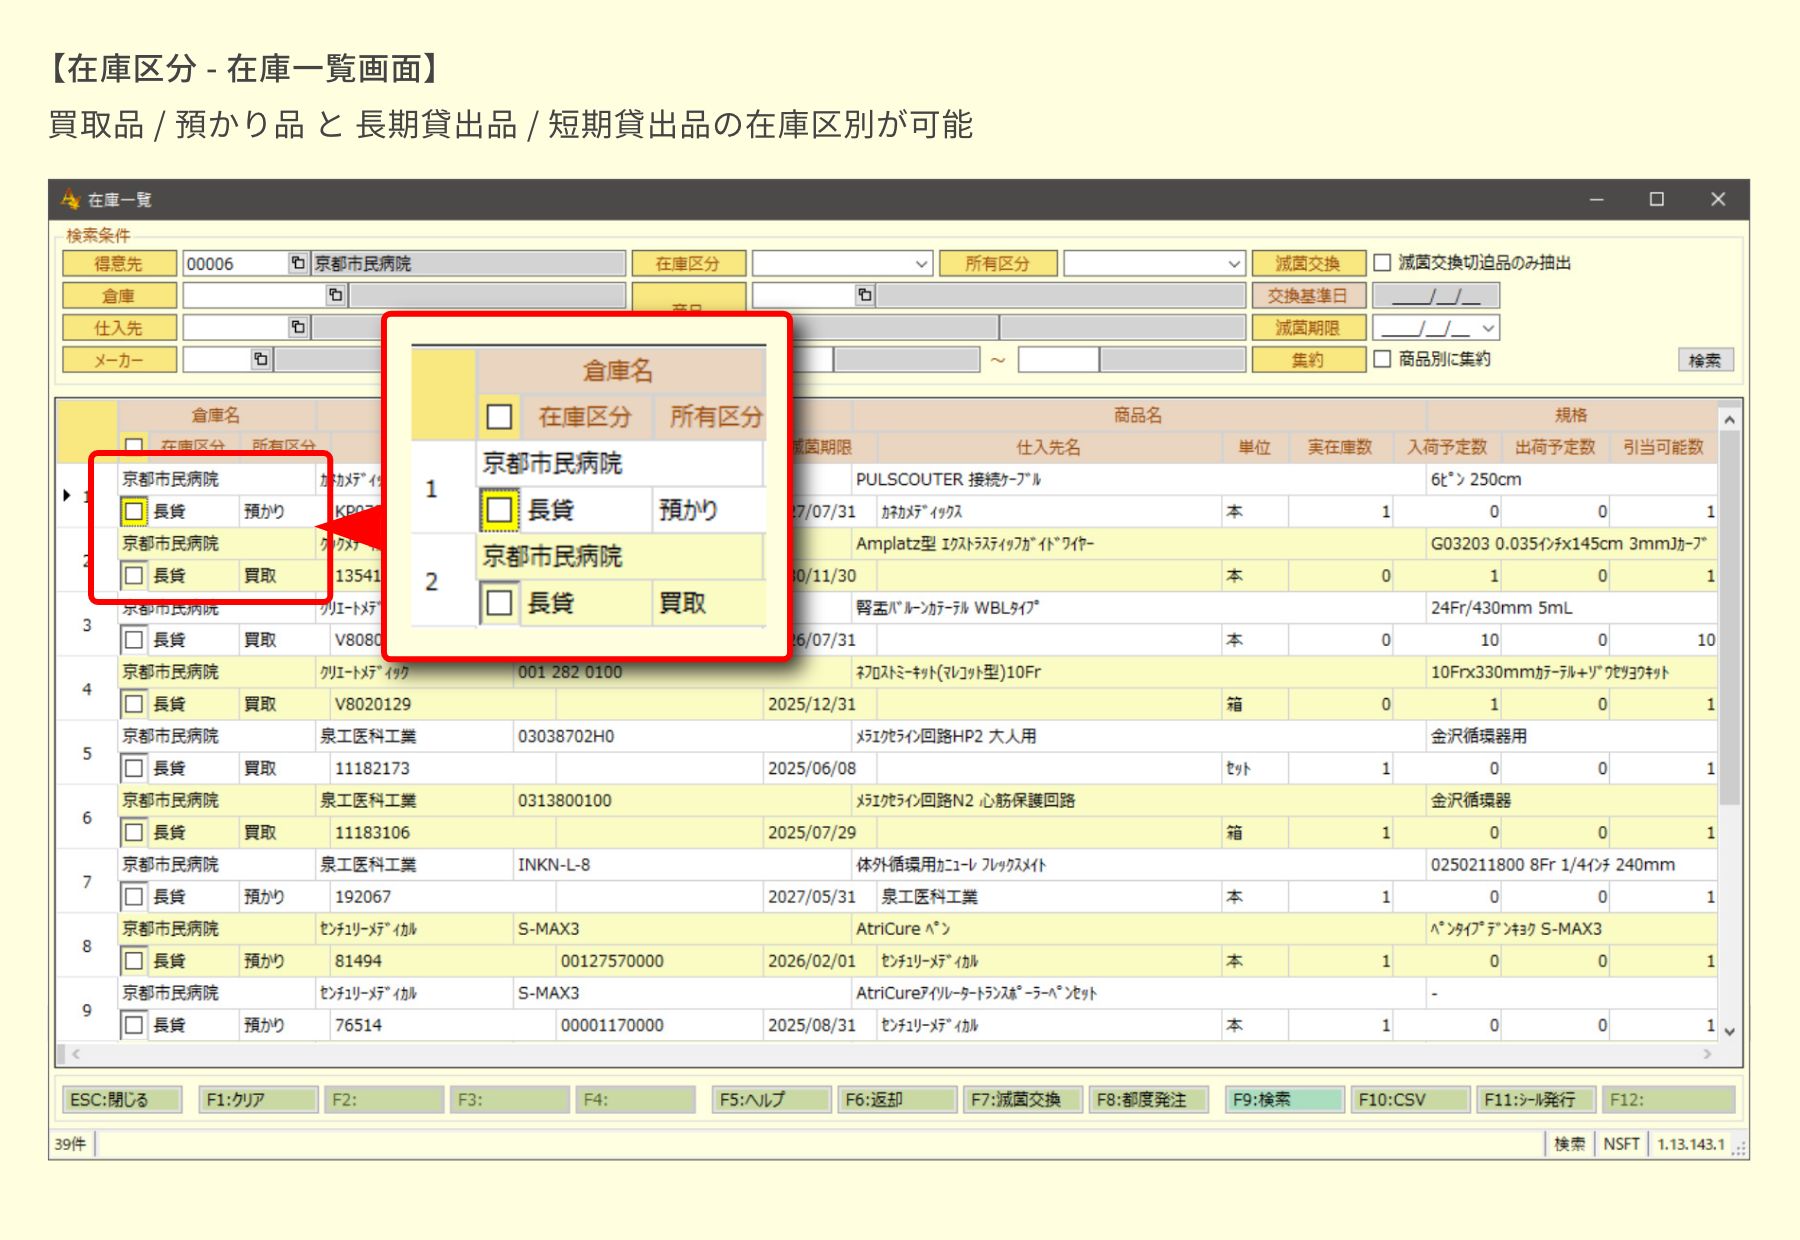Click the 交換基準日 label button
1800x1240 pixels.
pos(1308,296)
